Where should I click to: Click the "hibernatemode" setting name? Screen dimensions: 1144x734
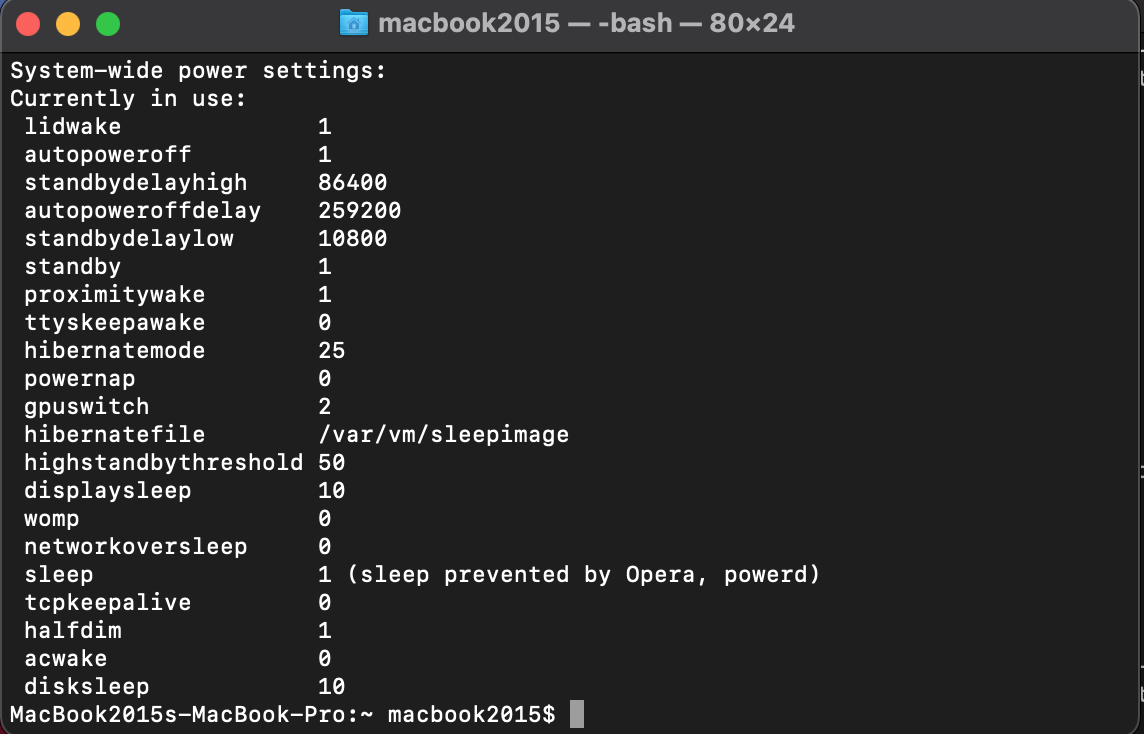pyautogui.click(x=115, y=351)
